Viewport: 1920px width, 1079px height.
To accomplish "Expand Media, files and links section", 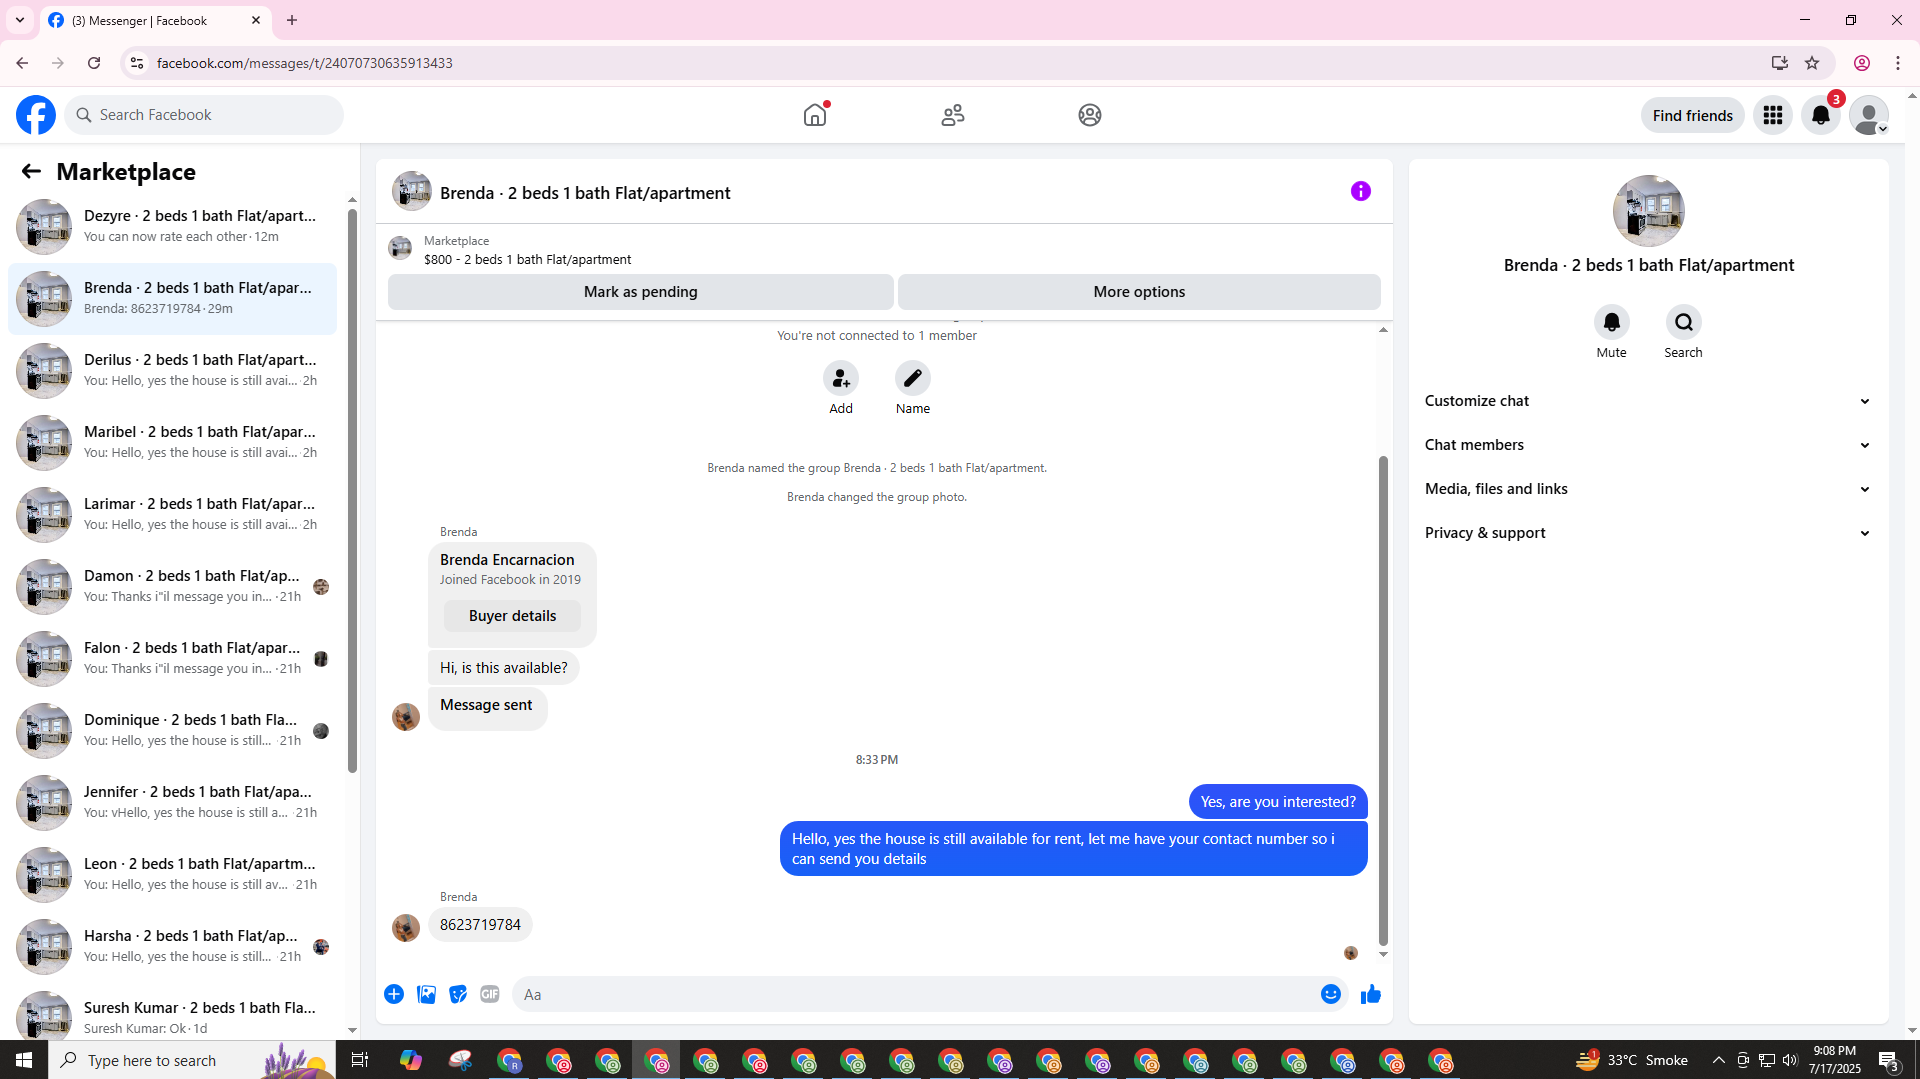I will tap(1649, 489).
